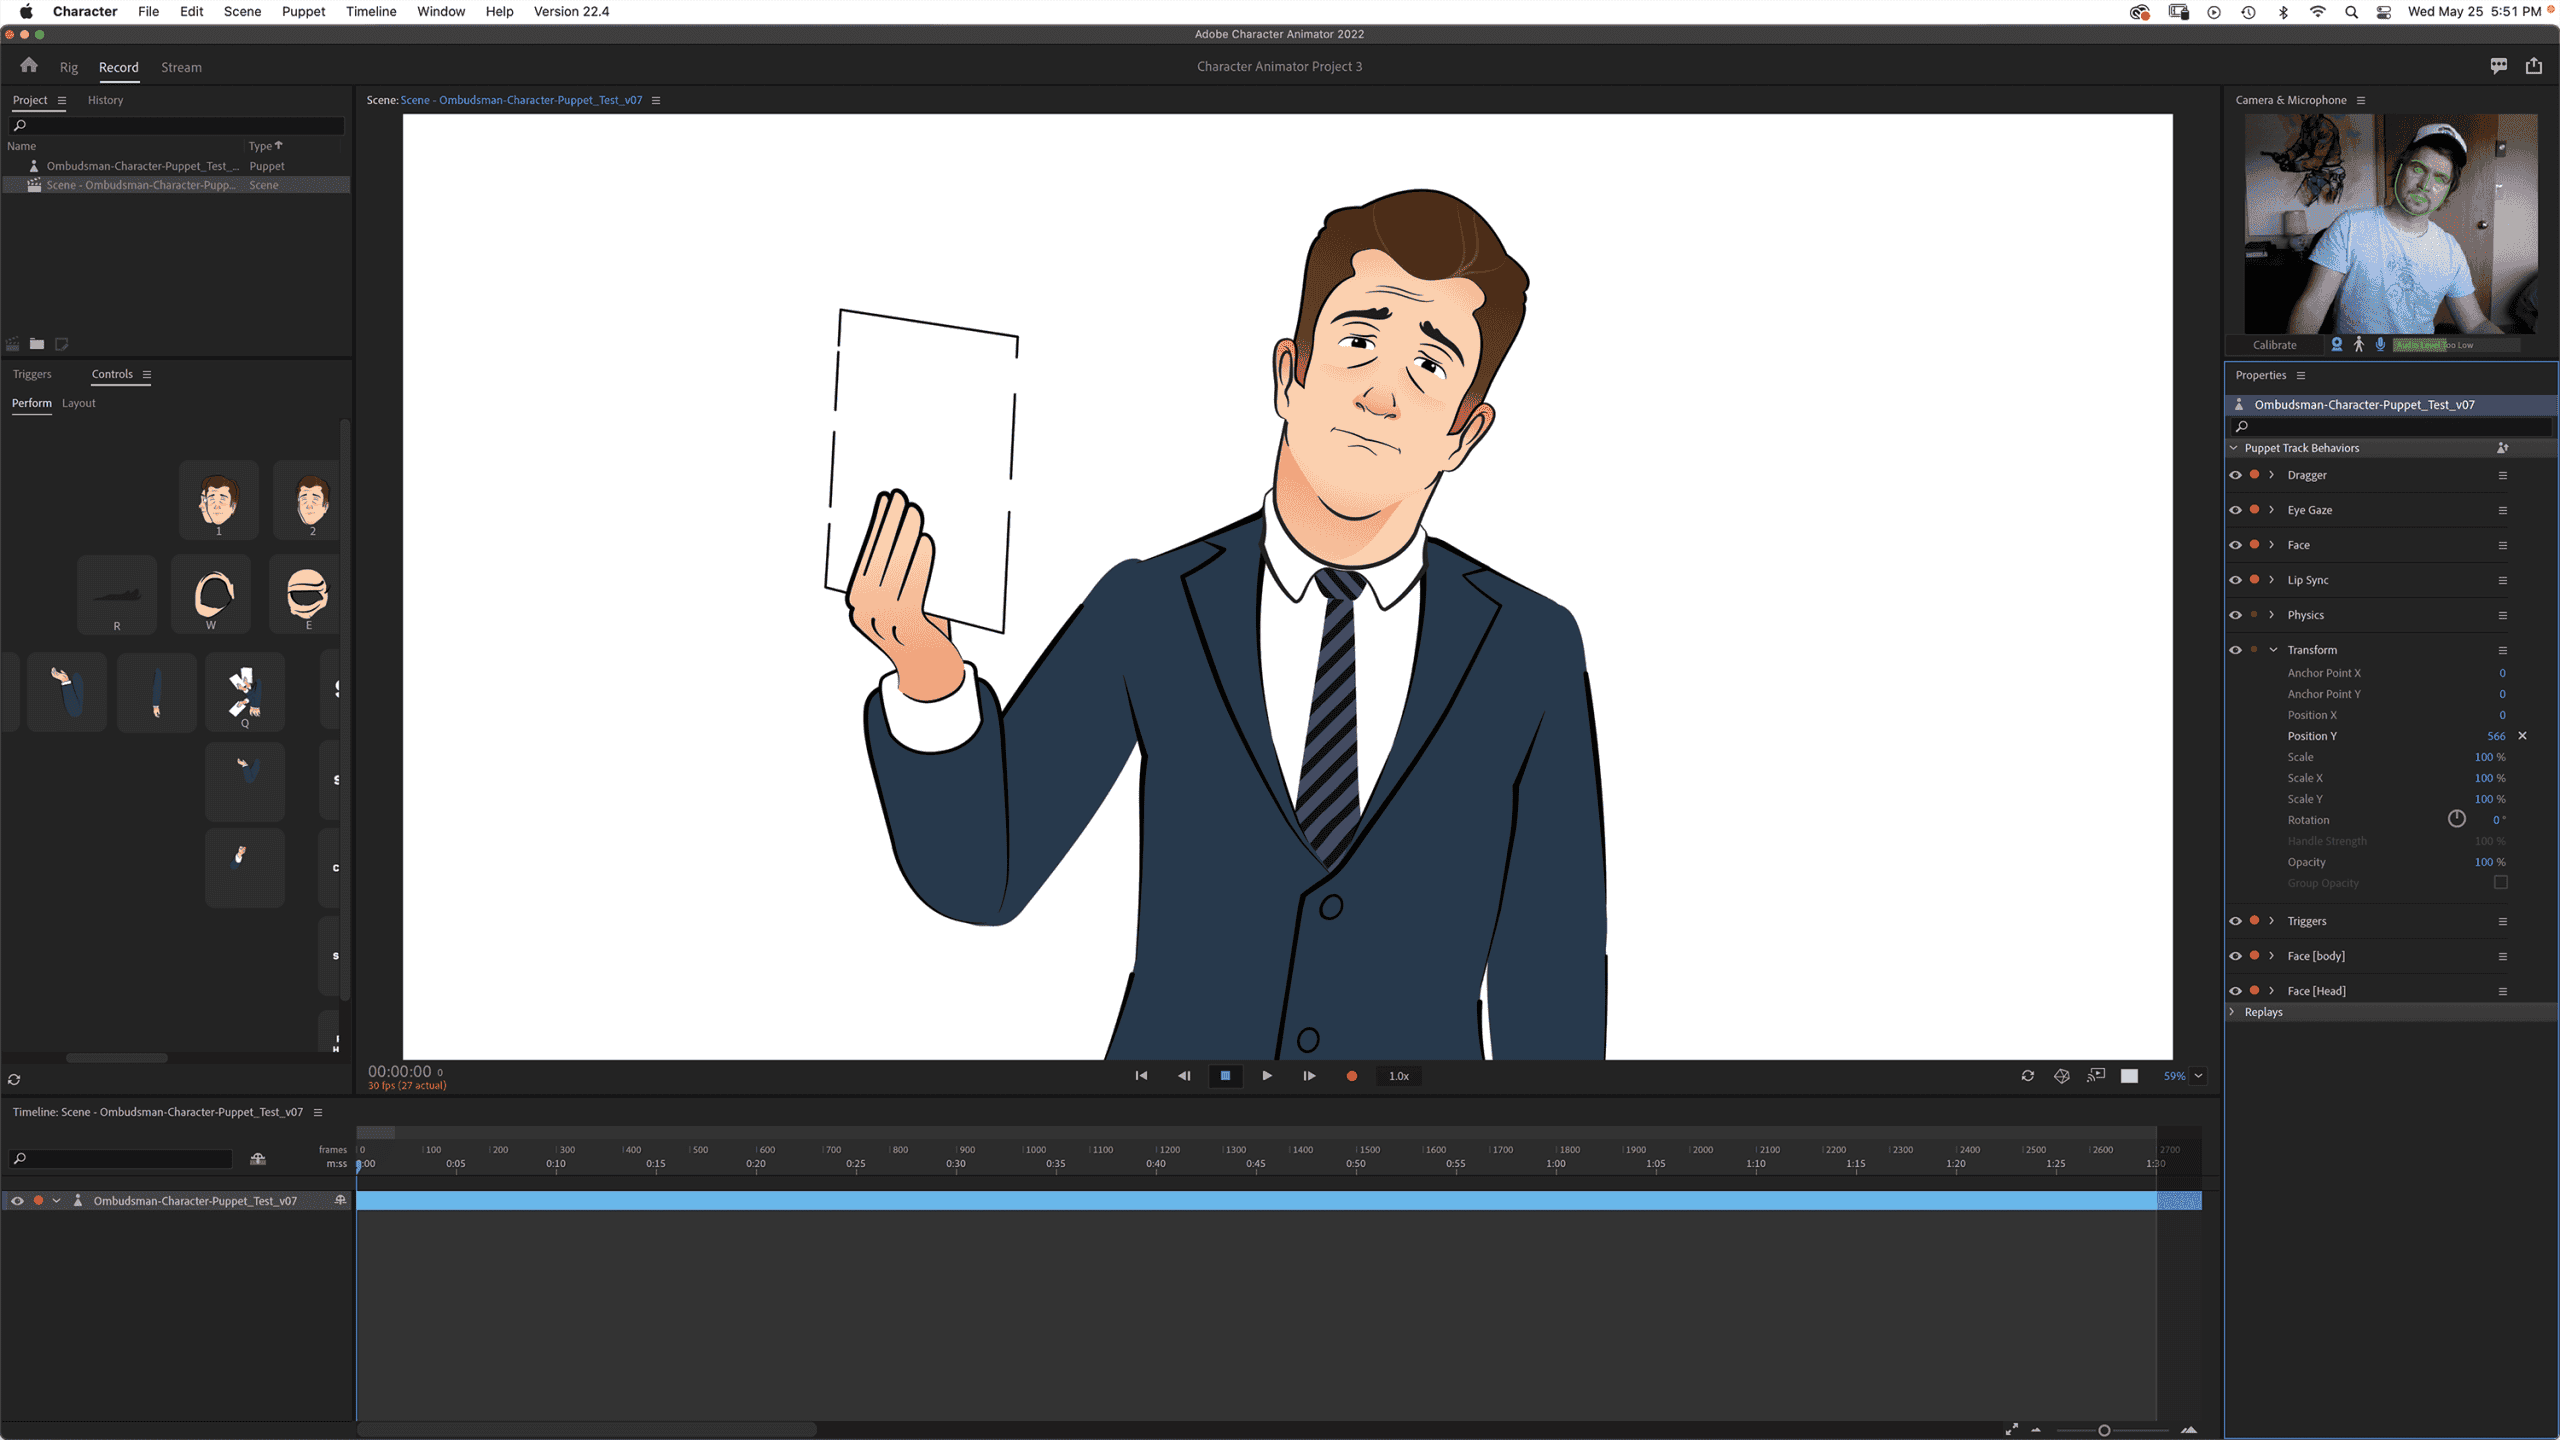Click the Calibrate button
Viewport: 2560px width, 1440px height.
point(2274,345)
